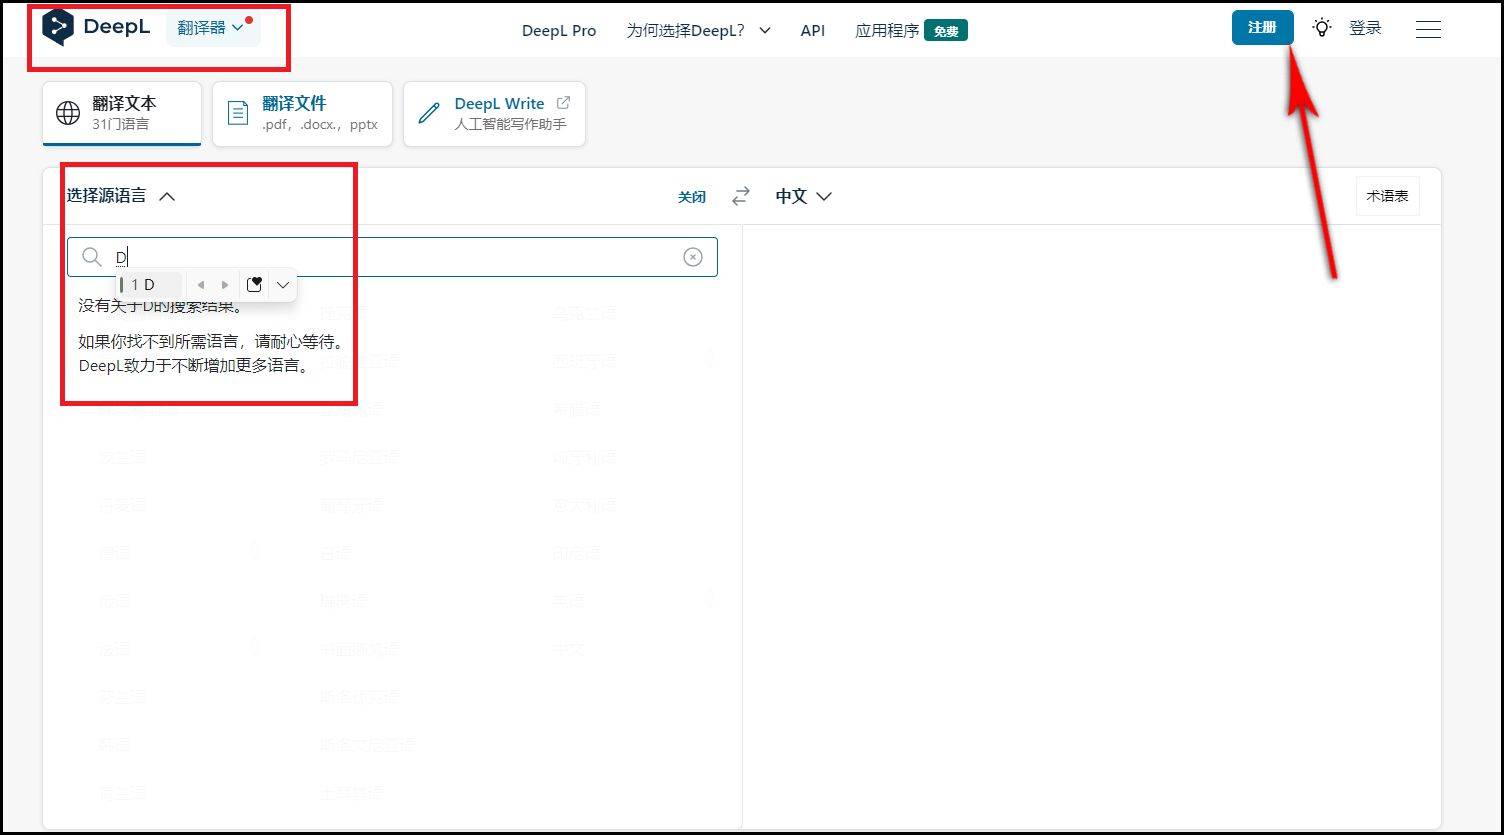Click the document icon on 翻译文件

click(x=238, y=113)
